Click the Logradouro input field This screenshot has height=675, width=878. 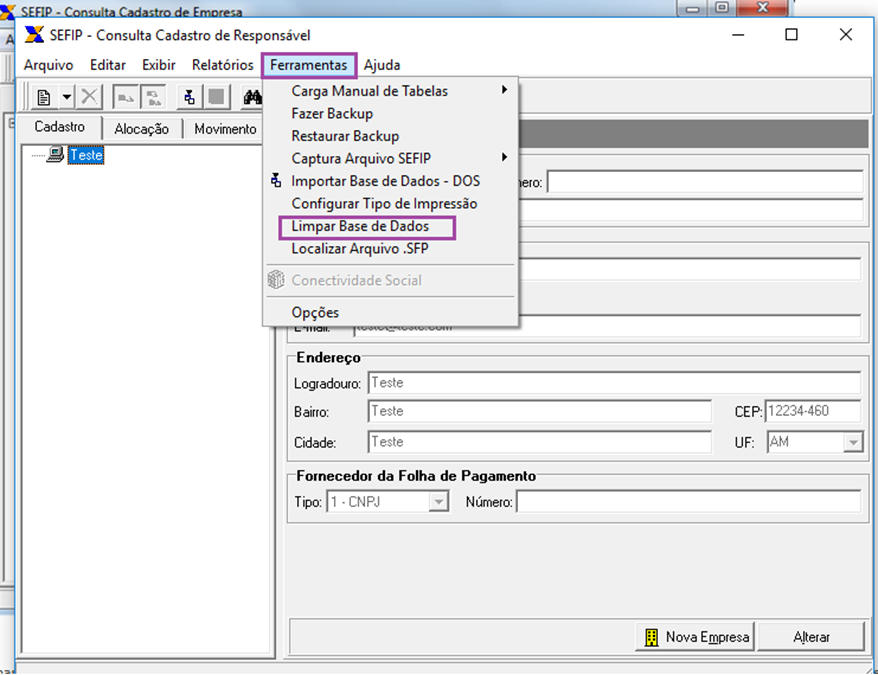point(613,383)
